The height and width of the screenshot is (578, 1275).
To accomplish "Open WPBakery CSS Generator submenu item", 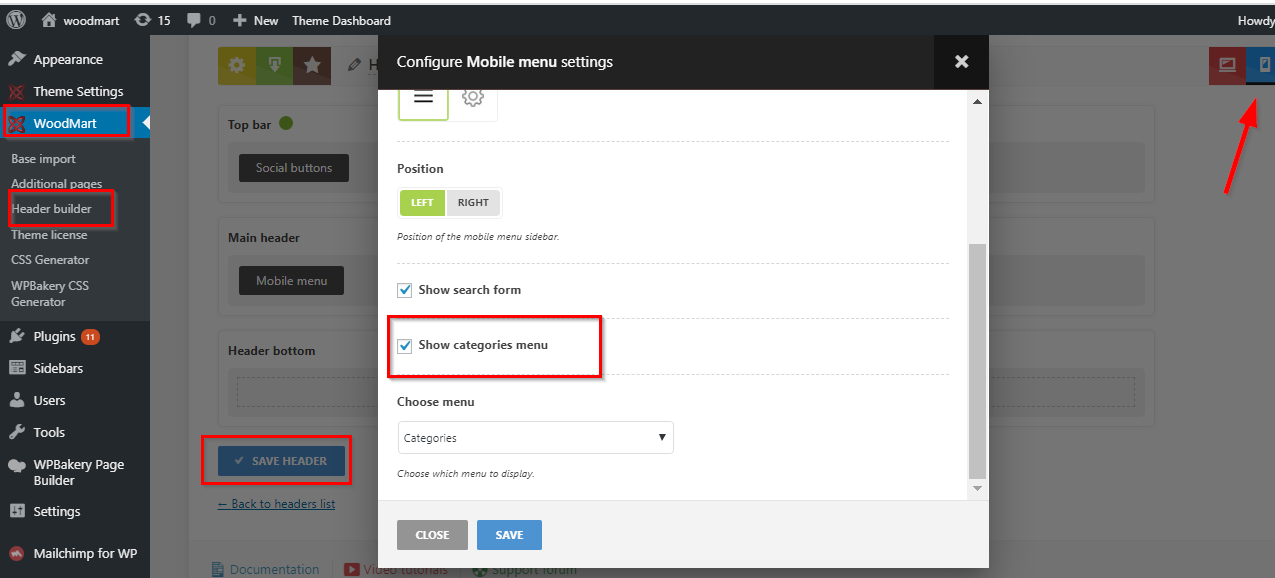I will click(50, 293).
